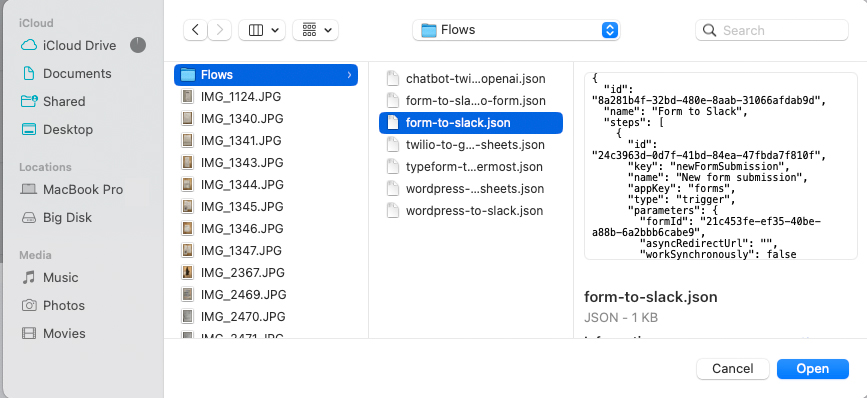Select typeform-t...ermost.json file
867x398 pixels.
tap(471, 167)
